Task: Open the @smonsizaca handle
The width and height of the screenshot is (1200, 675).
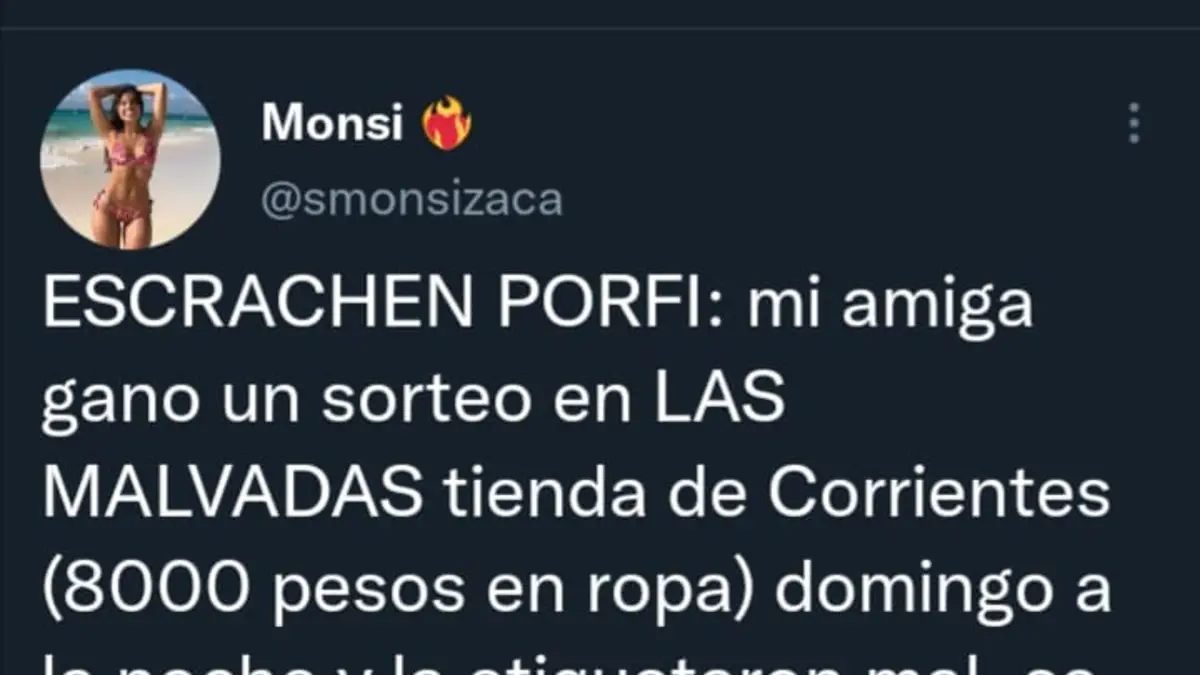Action: point(412,200)
